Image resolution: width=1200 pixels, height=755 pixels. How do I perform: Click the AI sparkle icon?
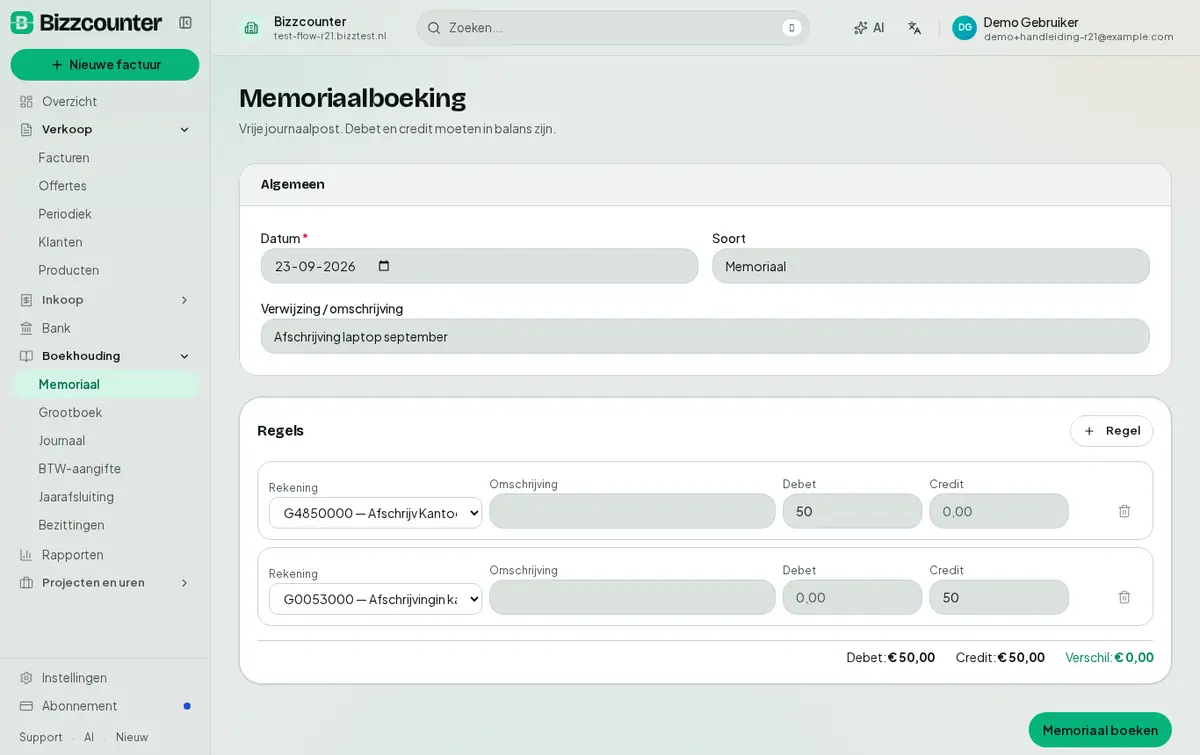pos(861,28)
